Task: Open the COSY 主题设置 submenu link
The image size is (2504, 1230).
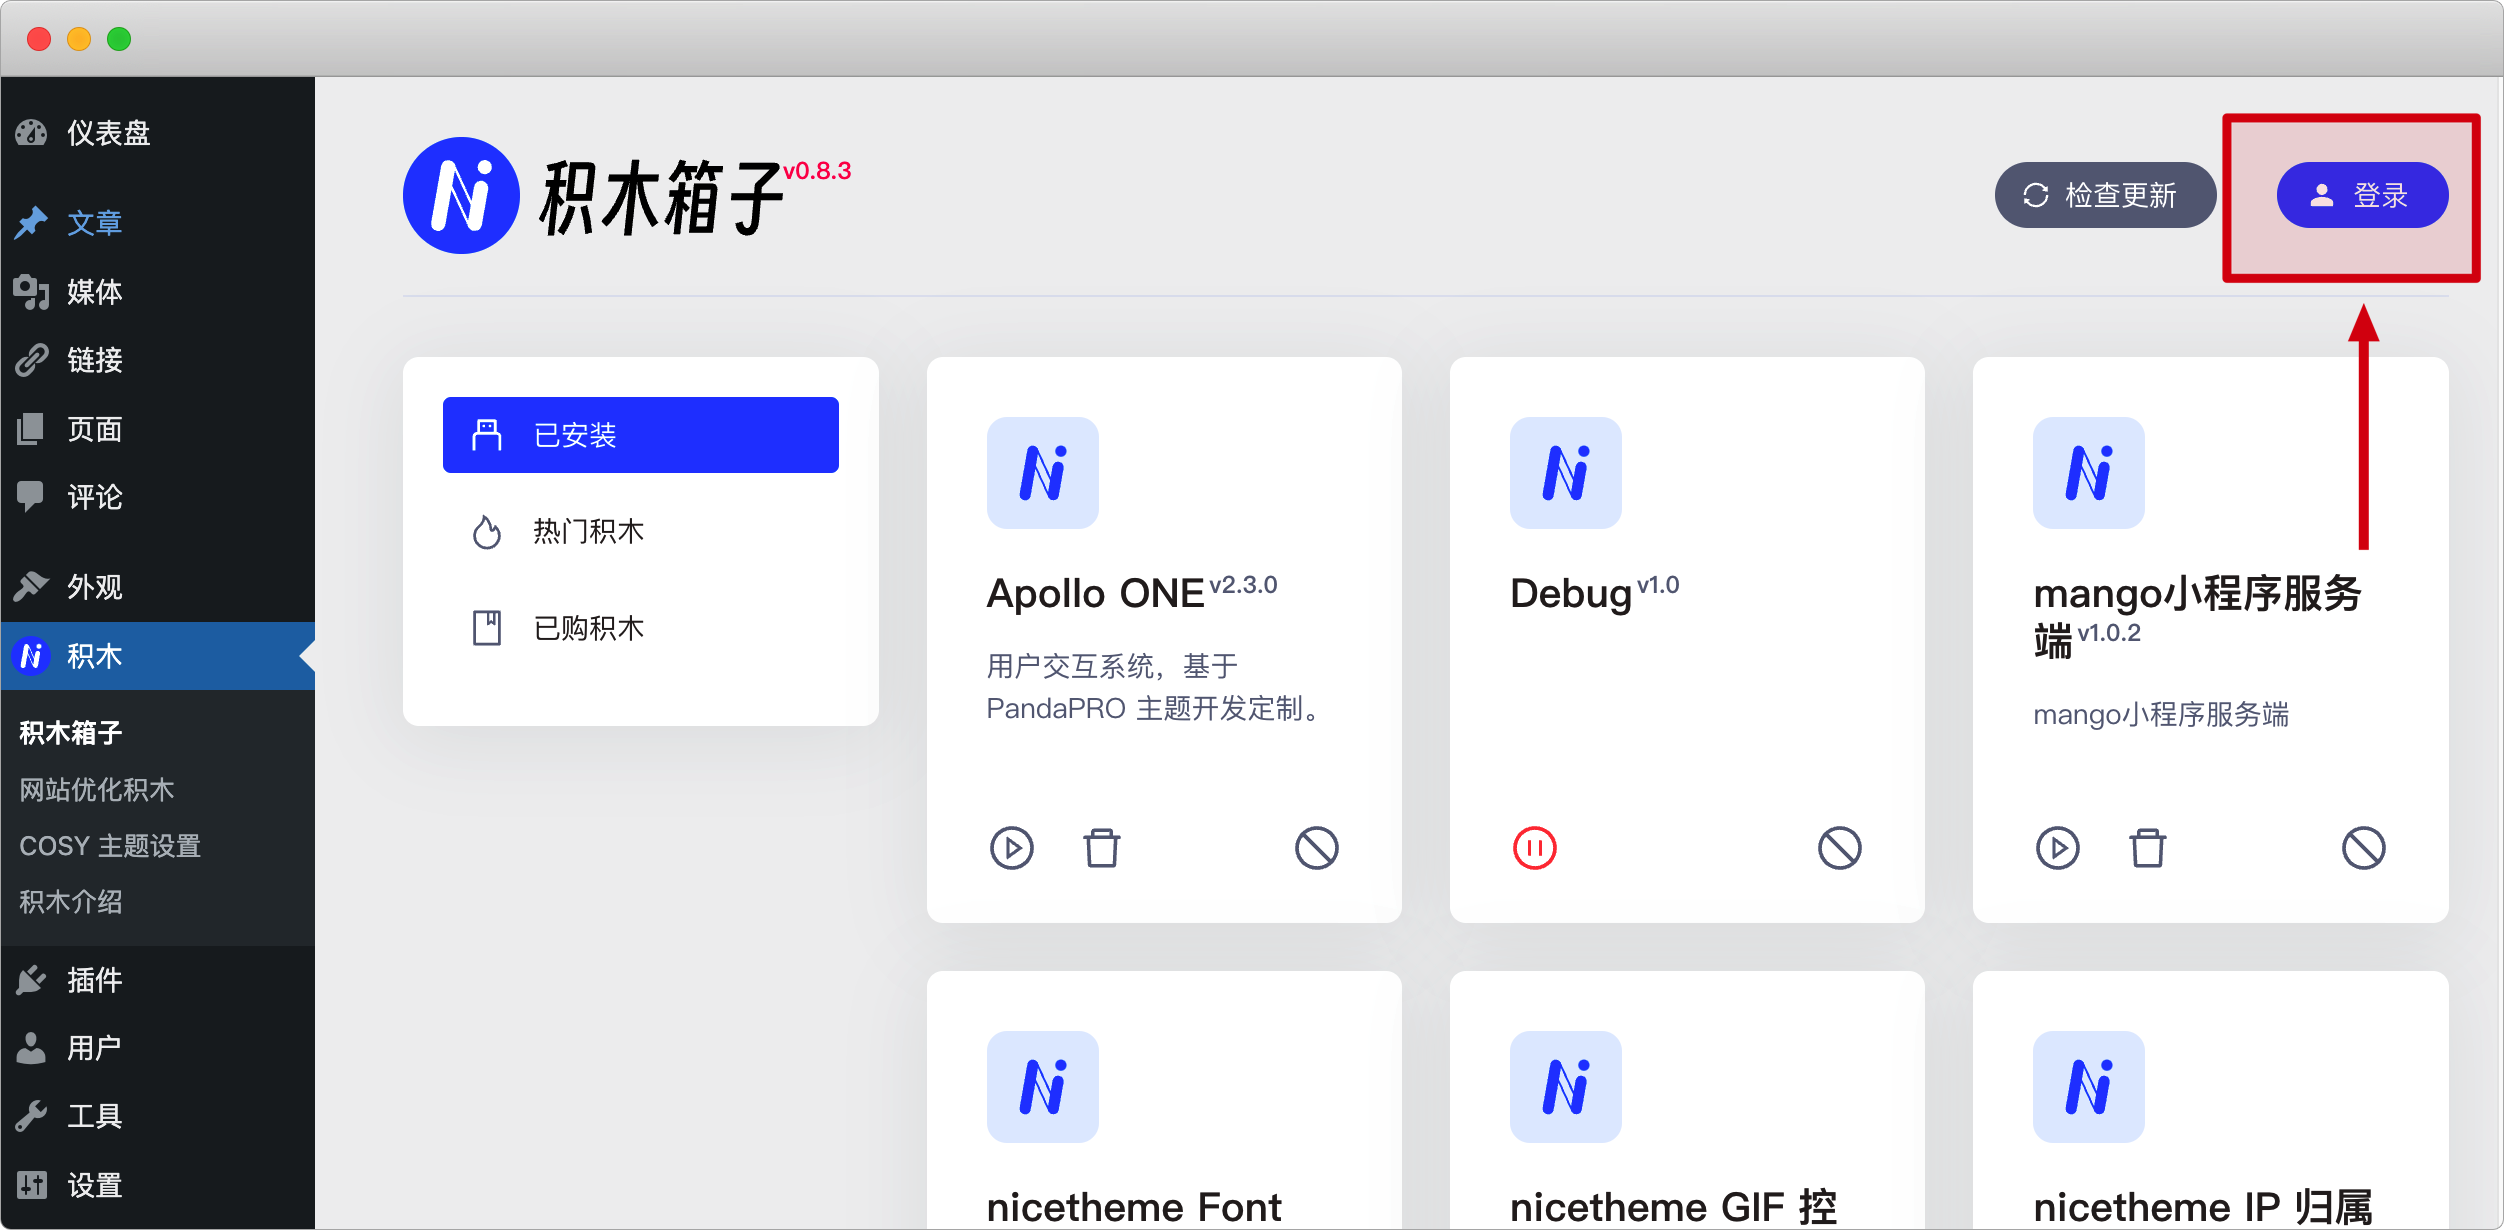Action: (x=110, y=846)
